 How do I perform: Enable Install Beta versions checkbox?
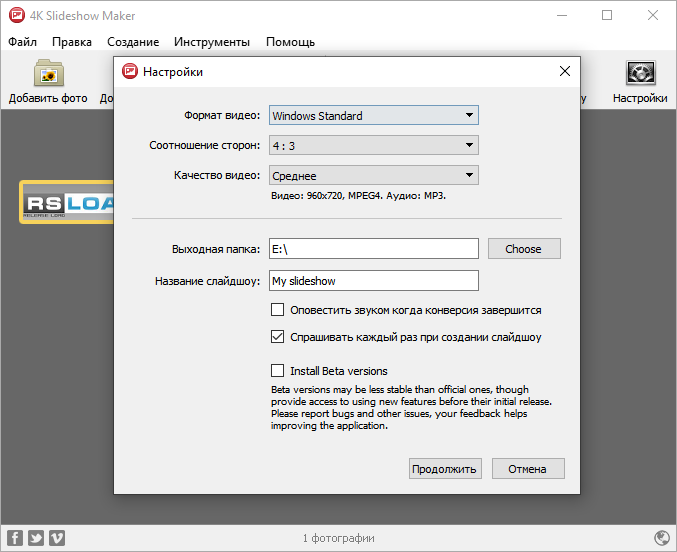(x=277, y=371)
